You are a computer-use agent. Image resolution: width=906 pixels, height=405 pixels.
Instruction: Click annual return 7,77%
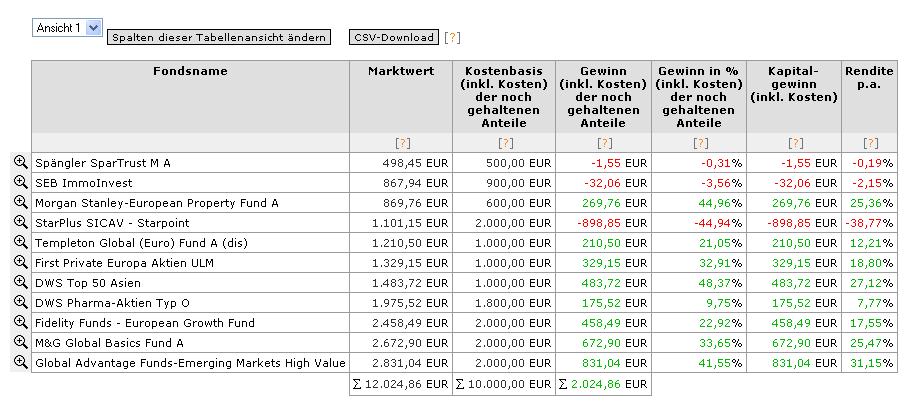click(875, 303)
